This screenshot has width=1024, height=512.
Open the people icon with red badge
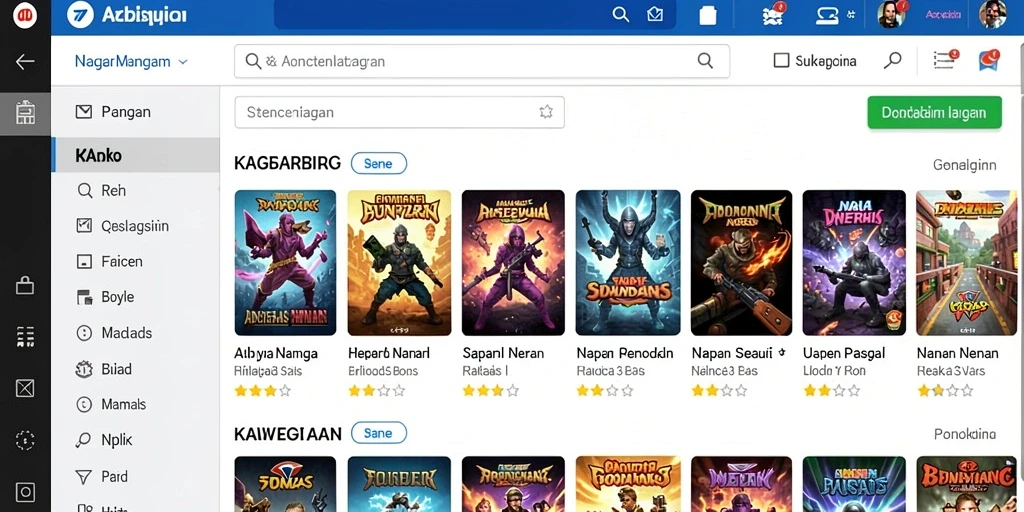773,15
